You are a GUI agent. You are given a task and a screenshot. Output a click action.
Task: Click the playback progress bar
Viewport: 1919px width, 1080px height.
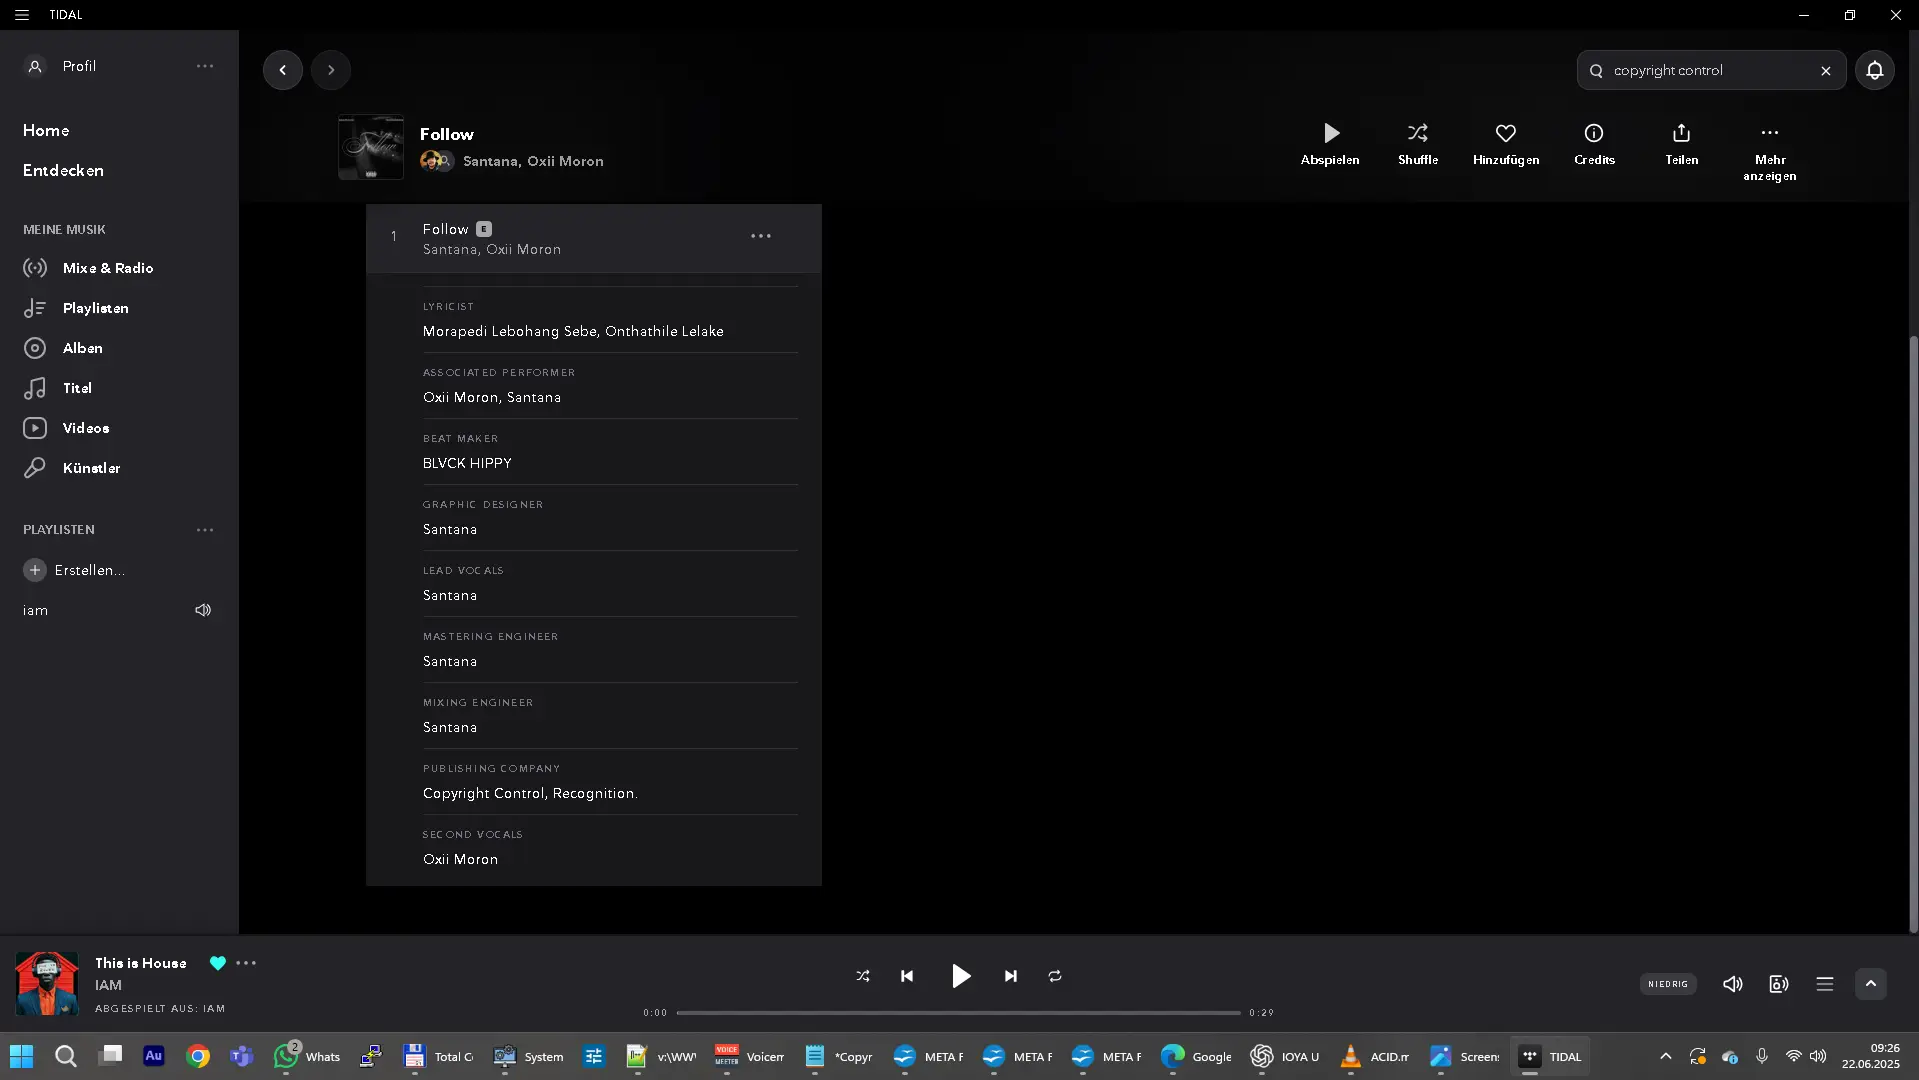coord(957,1012)
